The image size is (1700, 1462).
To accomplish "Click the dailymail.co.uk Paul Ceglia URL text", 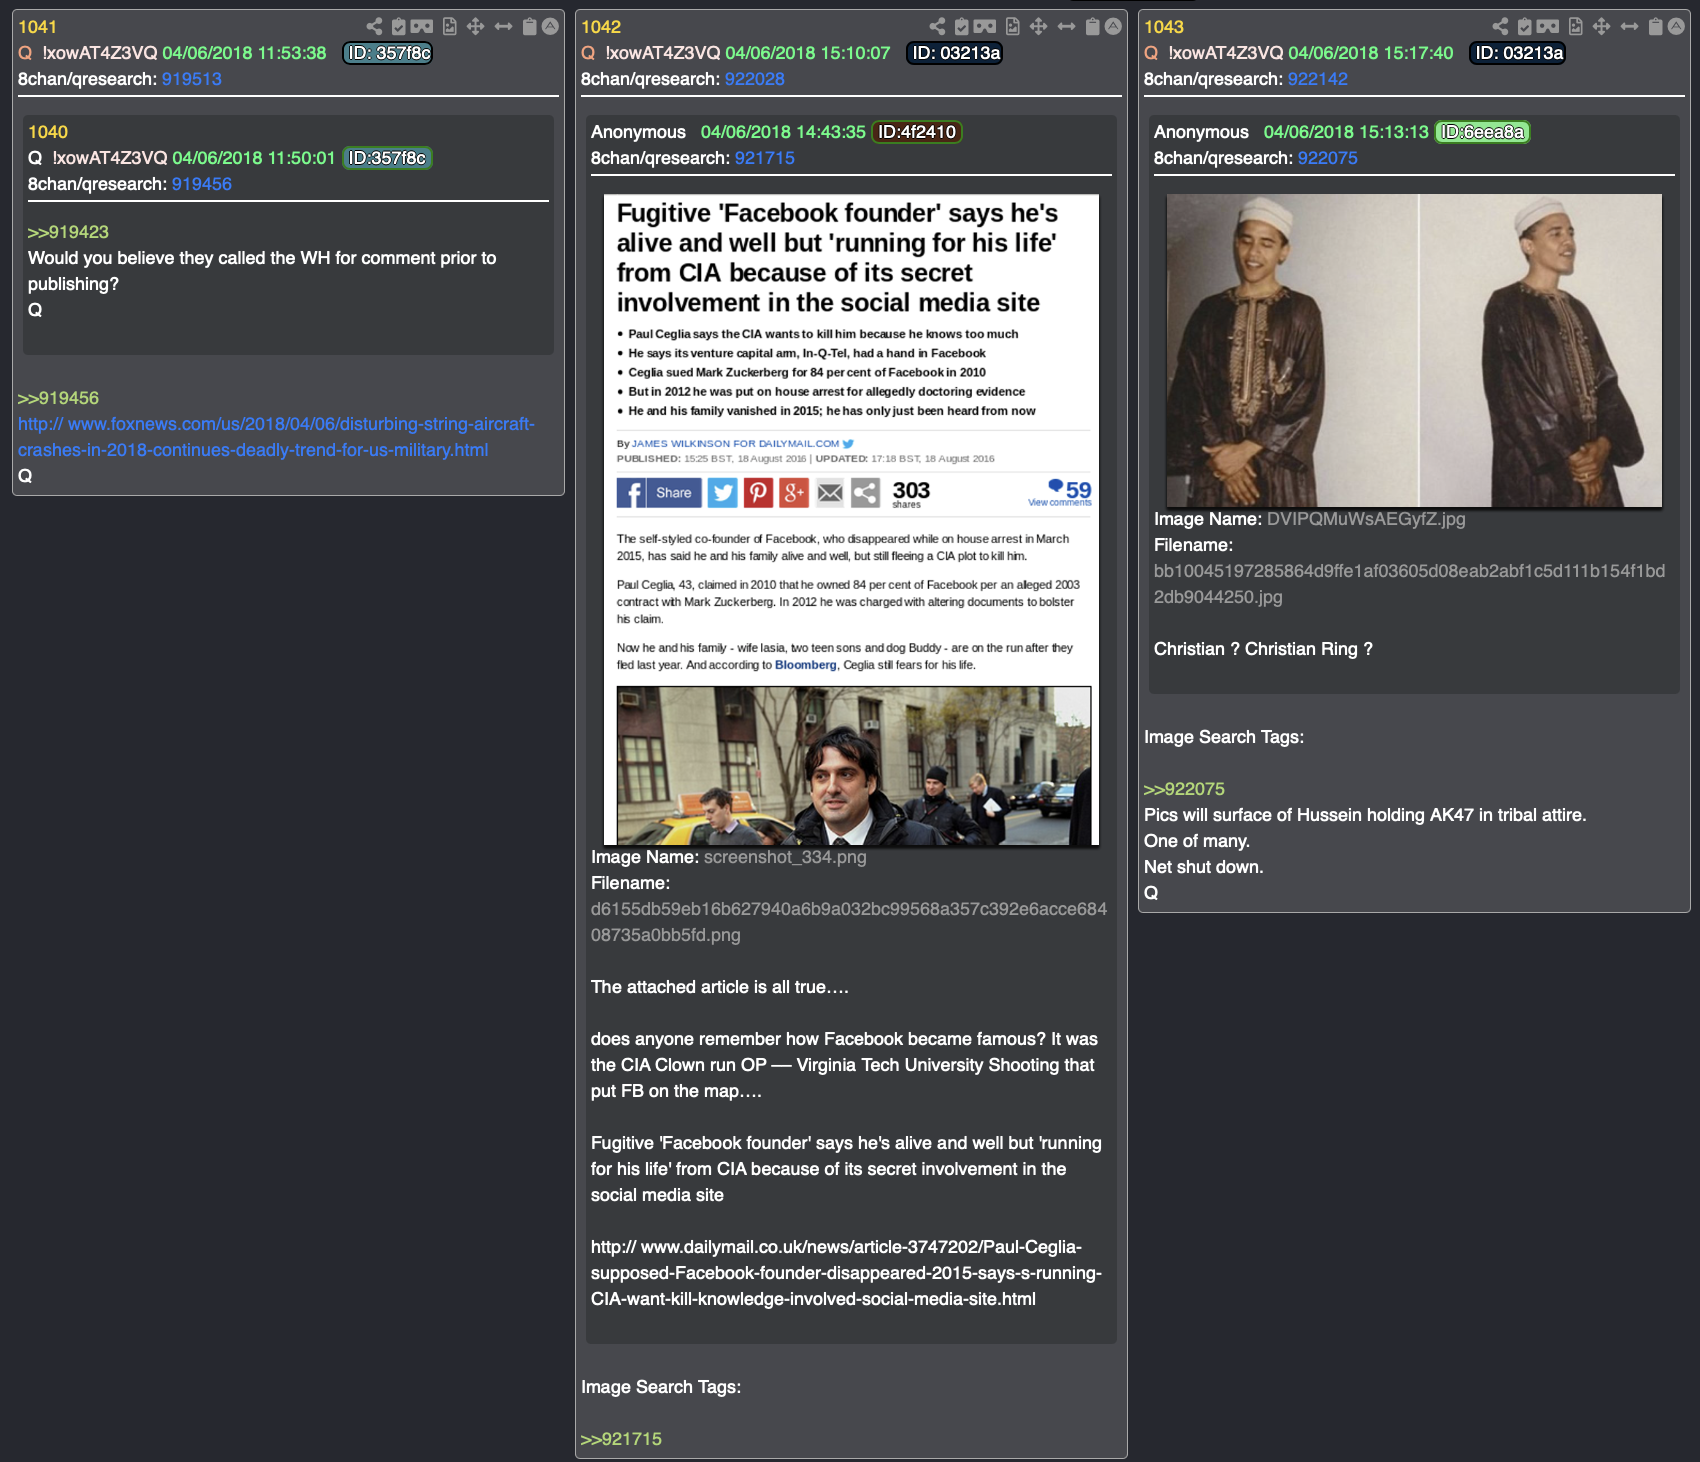I will pos(846,1273).
